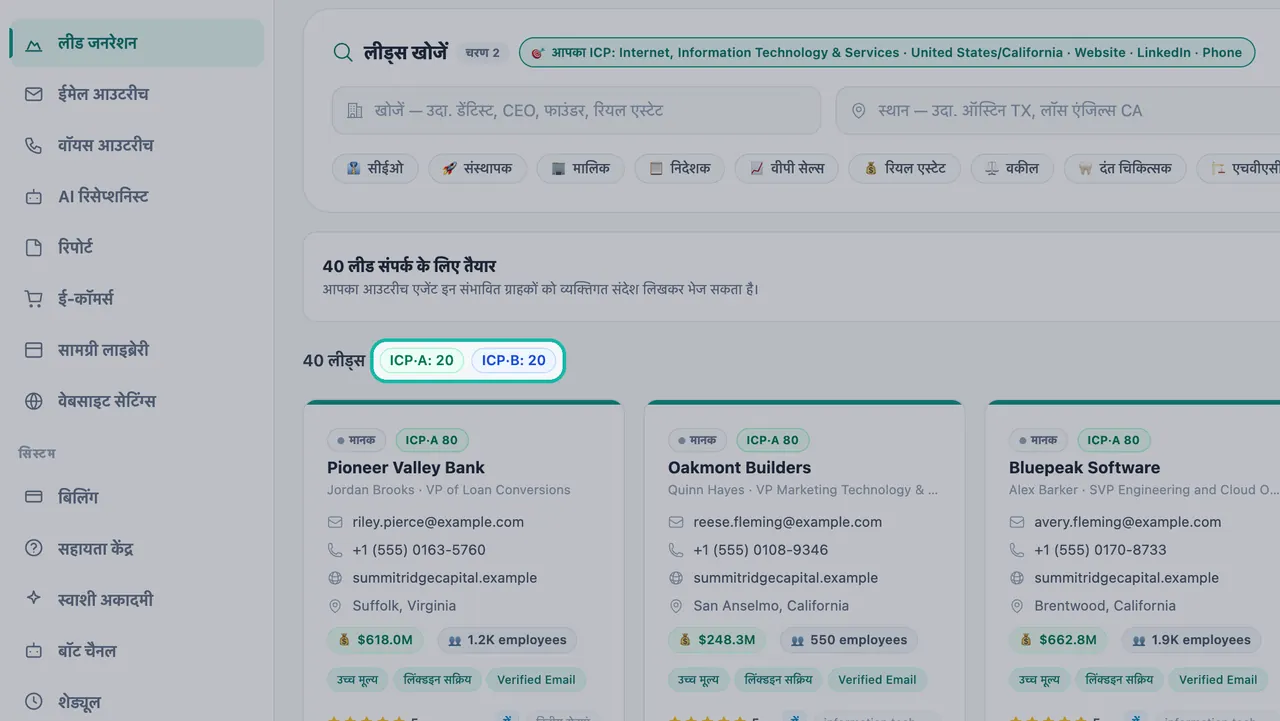Viewport: 1280px width, 721px height.
Task: Pick the रियल एस्टेट filter chip
Action: [905, 168]
